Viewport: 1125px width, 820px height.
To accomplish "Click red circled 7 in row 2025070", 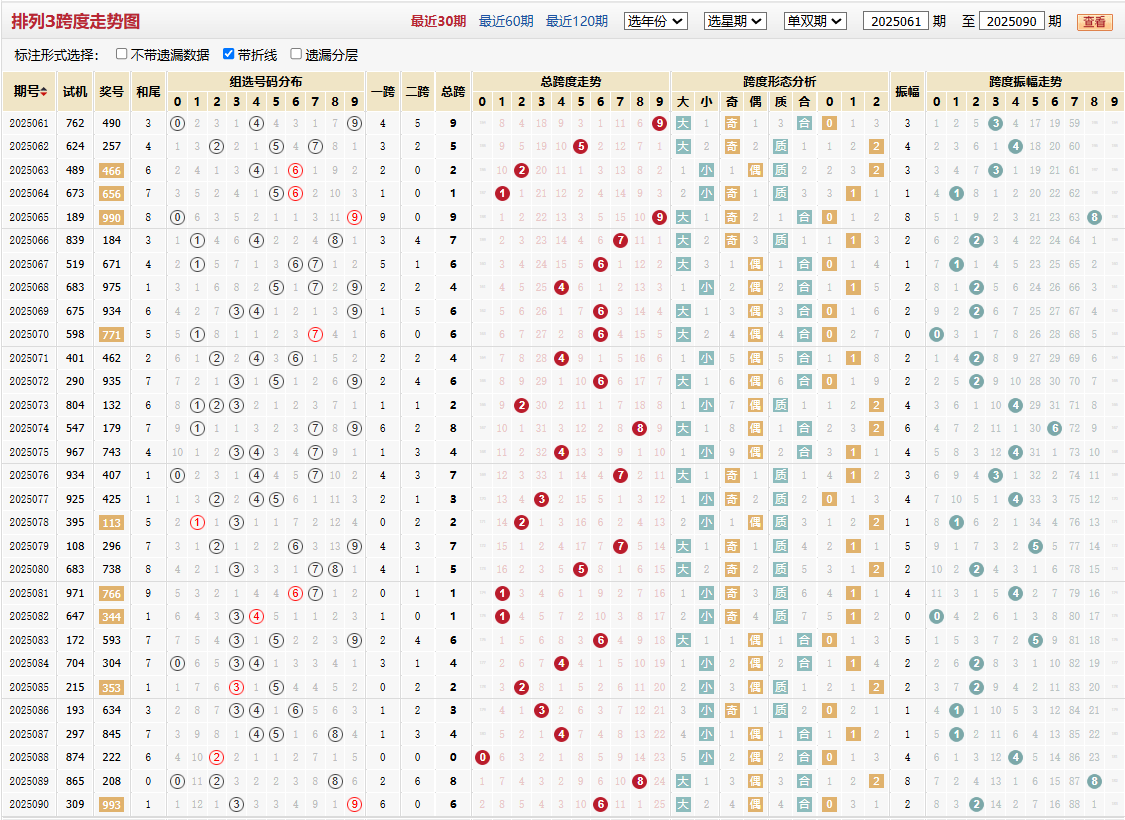I will pyautogui.click(x=315, y=334).
